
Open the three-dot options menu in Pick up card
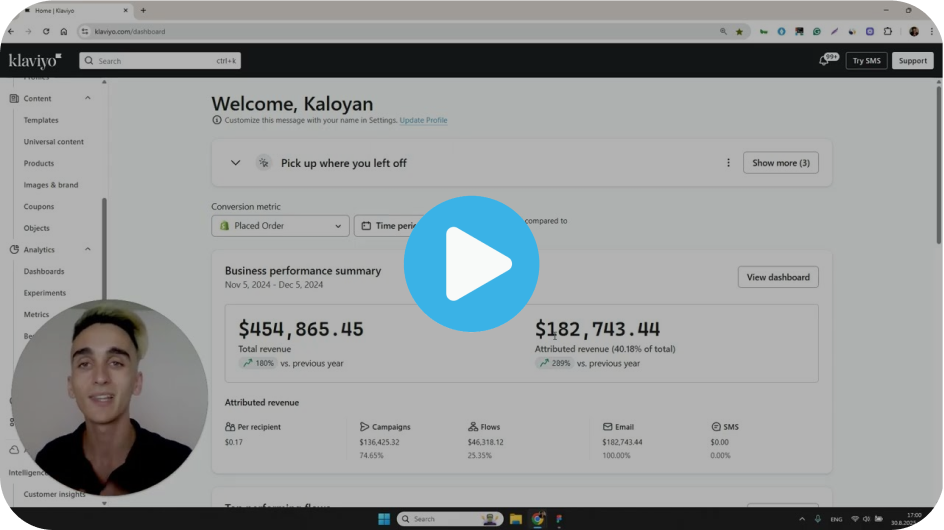pyautogui.click(x=728, y=163)
